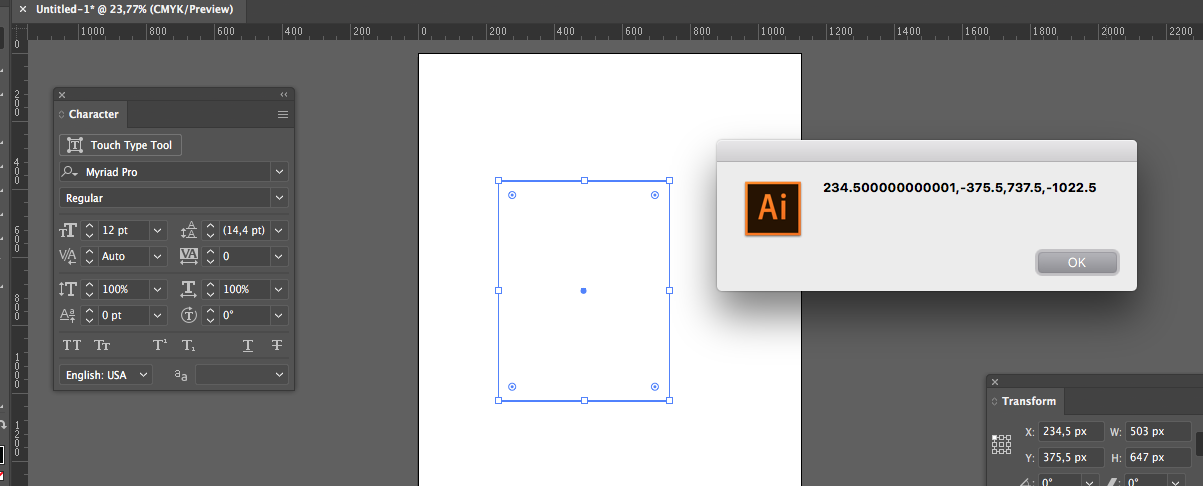This screenshot has width=1203, height=486.
Task: Select the Transform panel tab
Action: click(1028, 401)
